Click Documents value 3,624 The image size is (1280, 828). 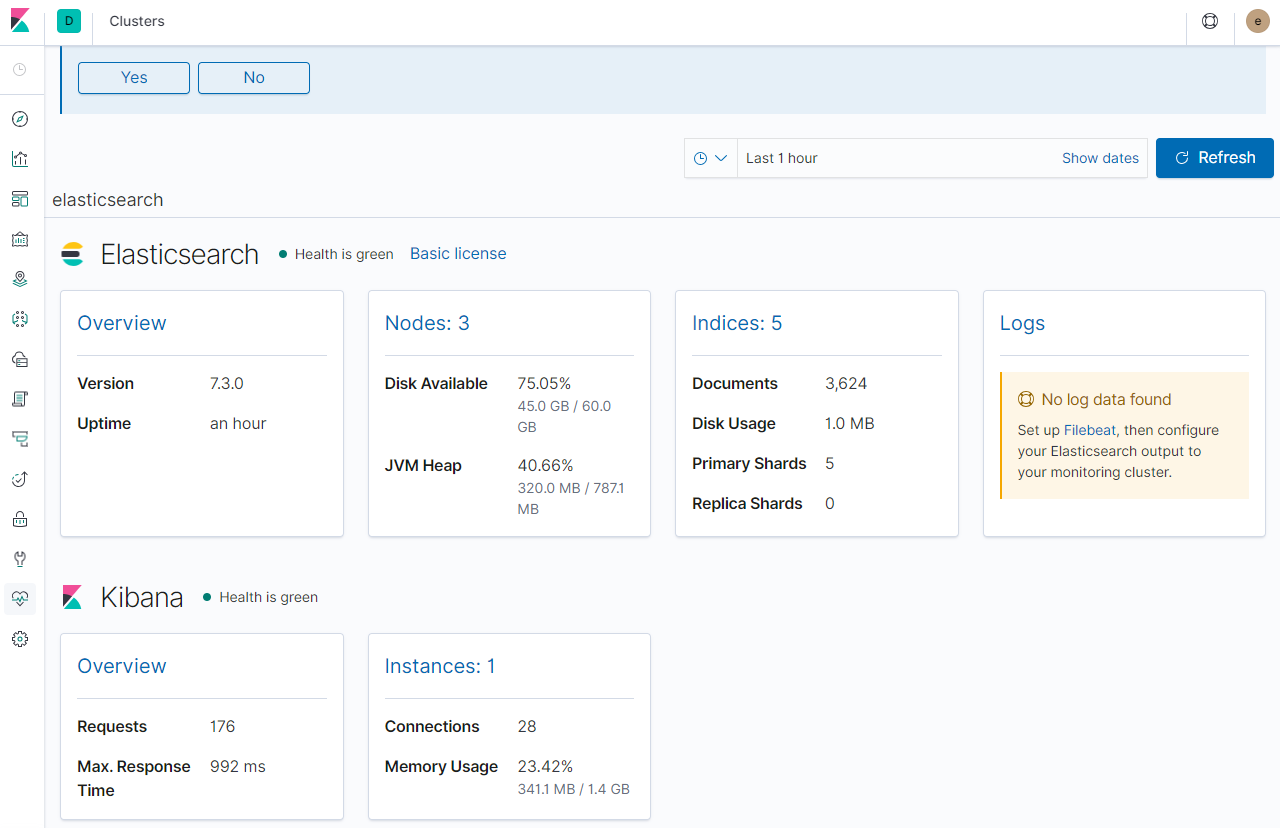coord(846,384)
